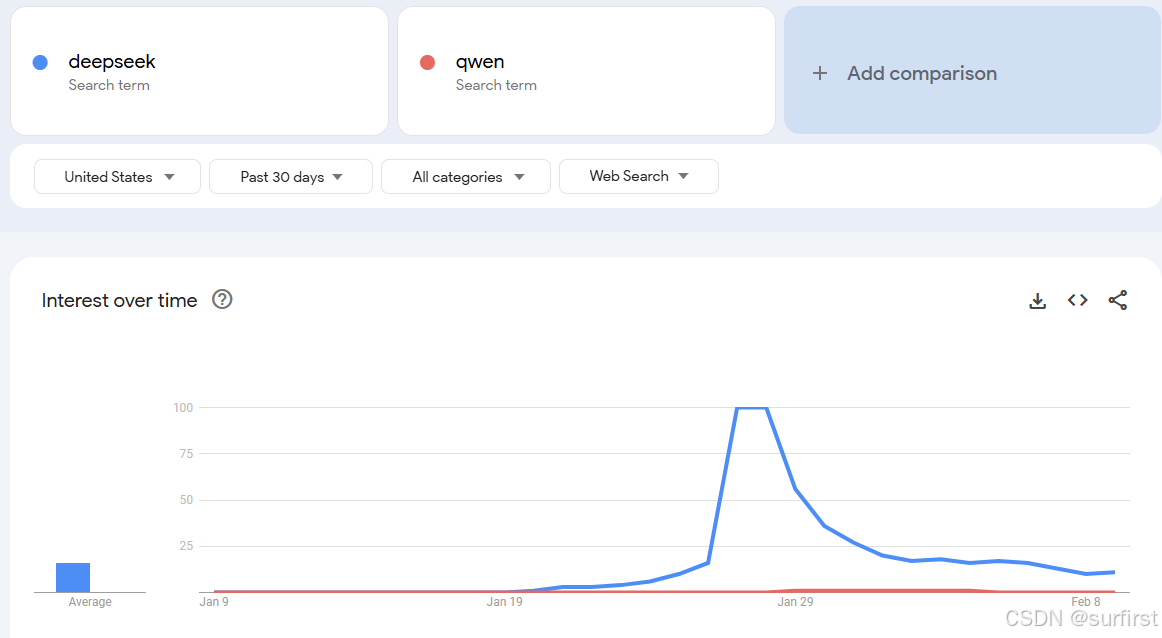Screen dimensions: 1162x638
Task: Click the Interest over time heading
Action: (119, 300)
